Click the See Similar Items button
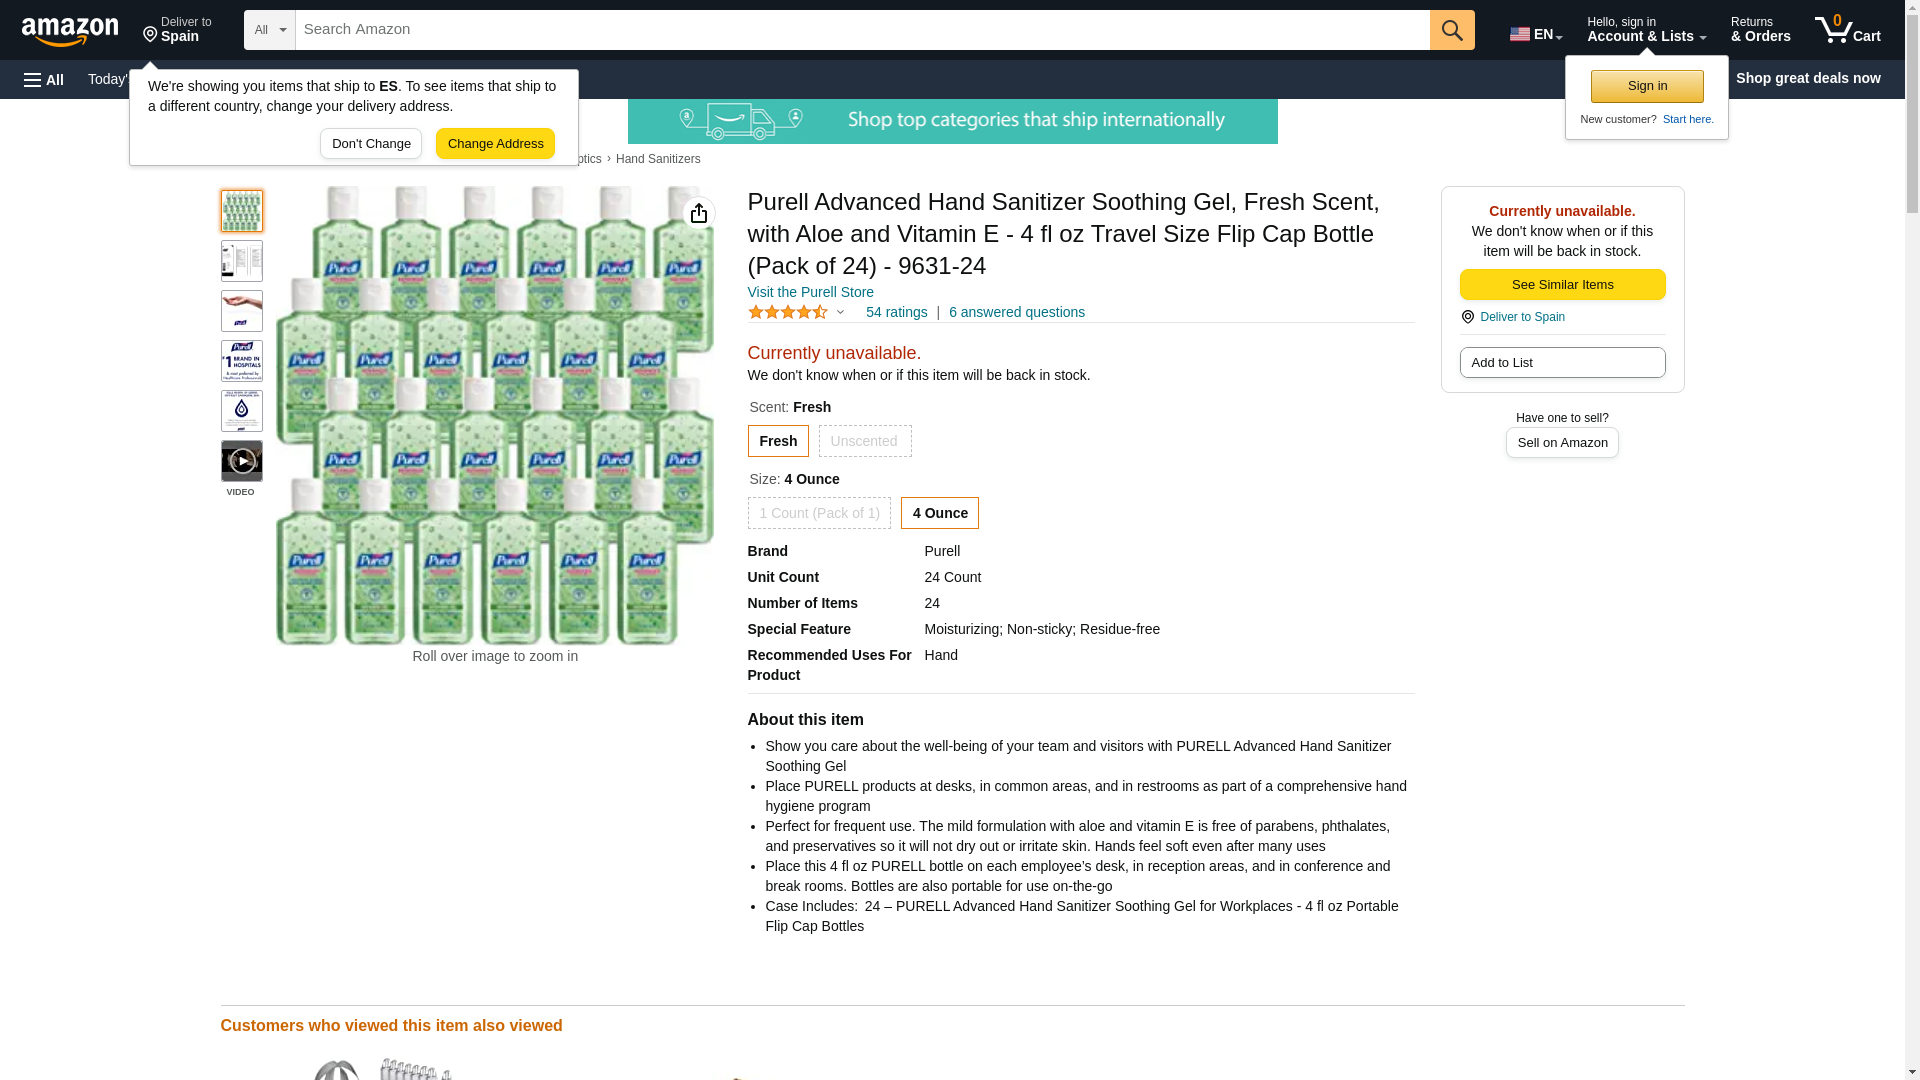Screen dimensions: 1920x1080 (1562, 284)
